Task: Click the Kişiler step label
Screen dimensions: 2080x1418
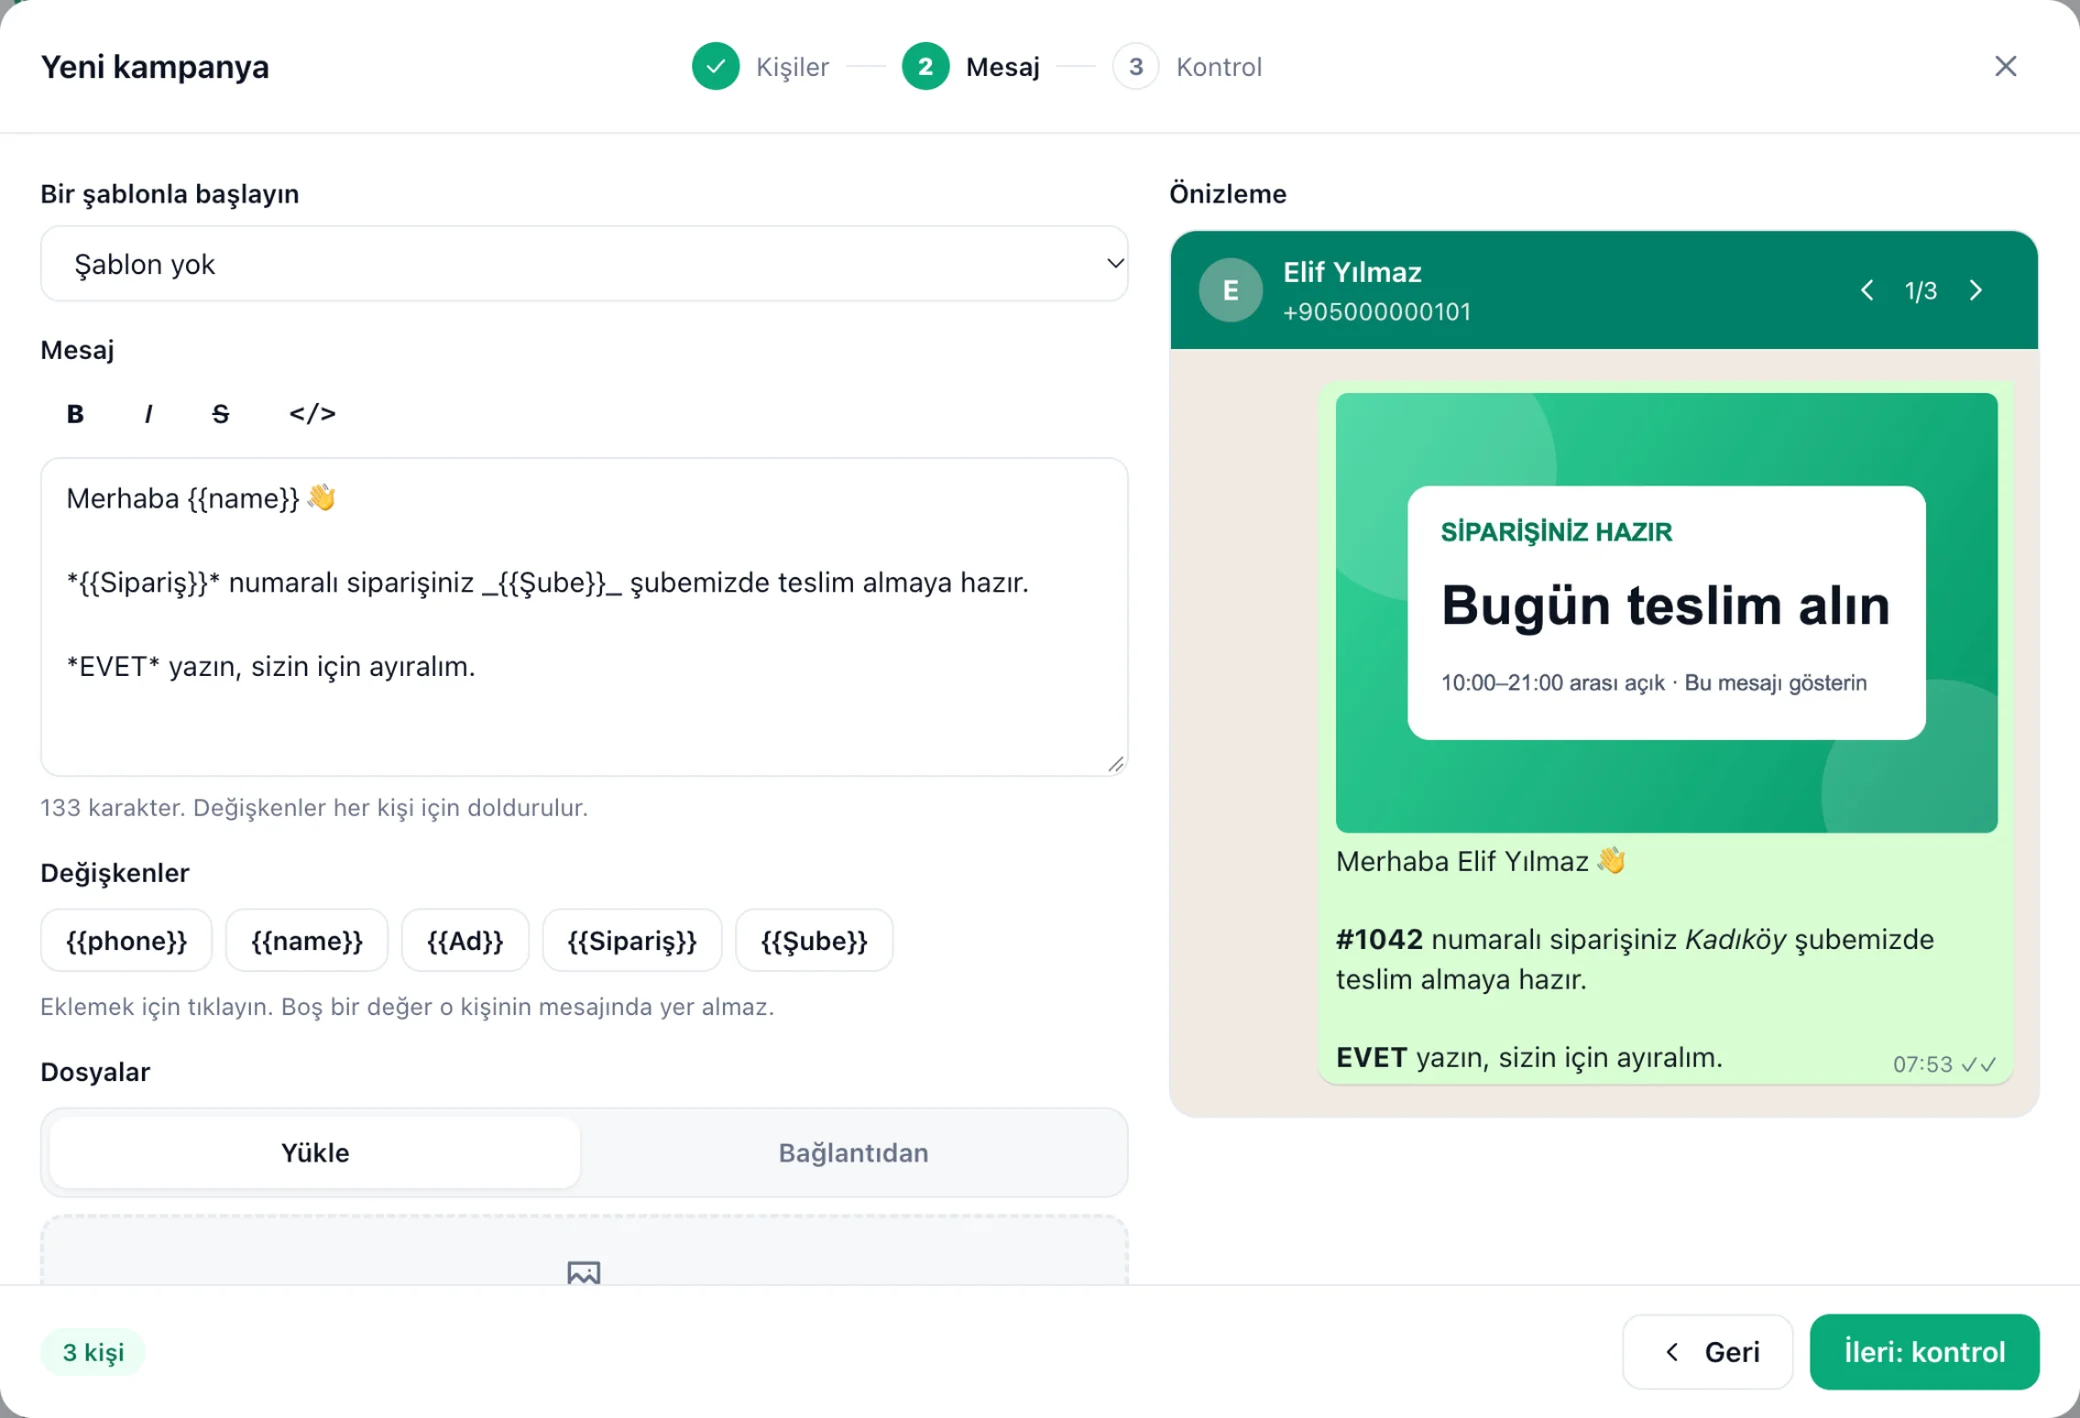Action: 792,67
